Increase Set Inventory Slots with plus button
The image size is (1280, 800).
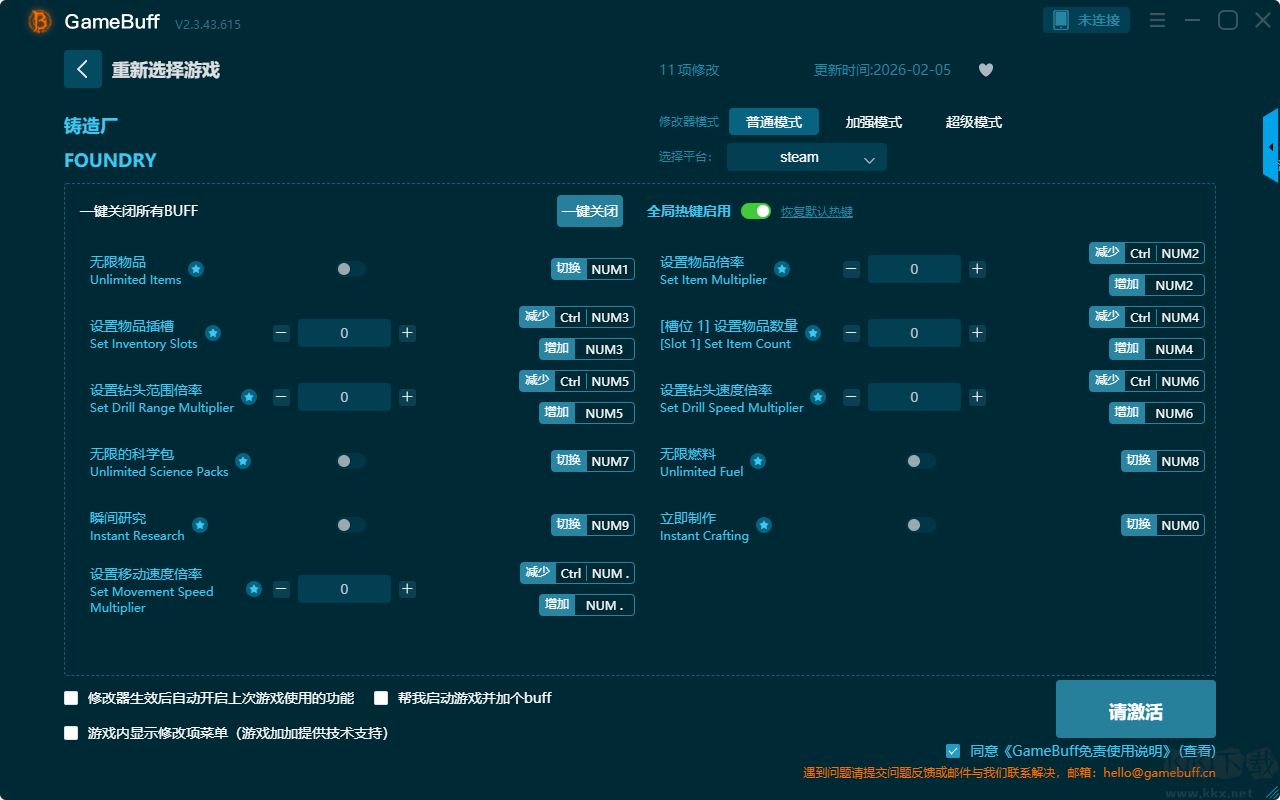pyautogui.click(x=407, y=333)
